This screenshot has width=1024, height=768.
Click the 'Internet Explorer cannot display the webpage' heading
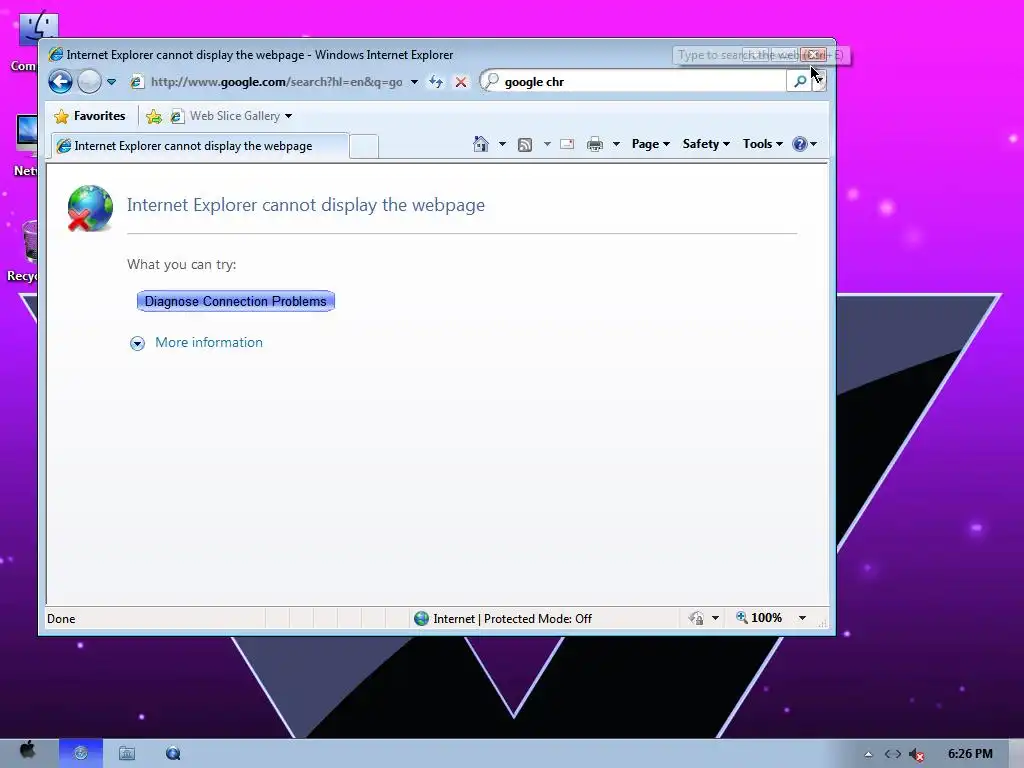pyautogui.click(x=306, y=205)
